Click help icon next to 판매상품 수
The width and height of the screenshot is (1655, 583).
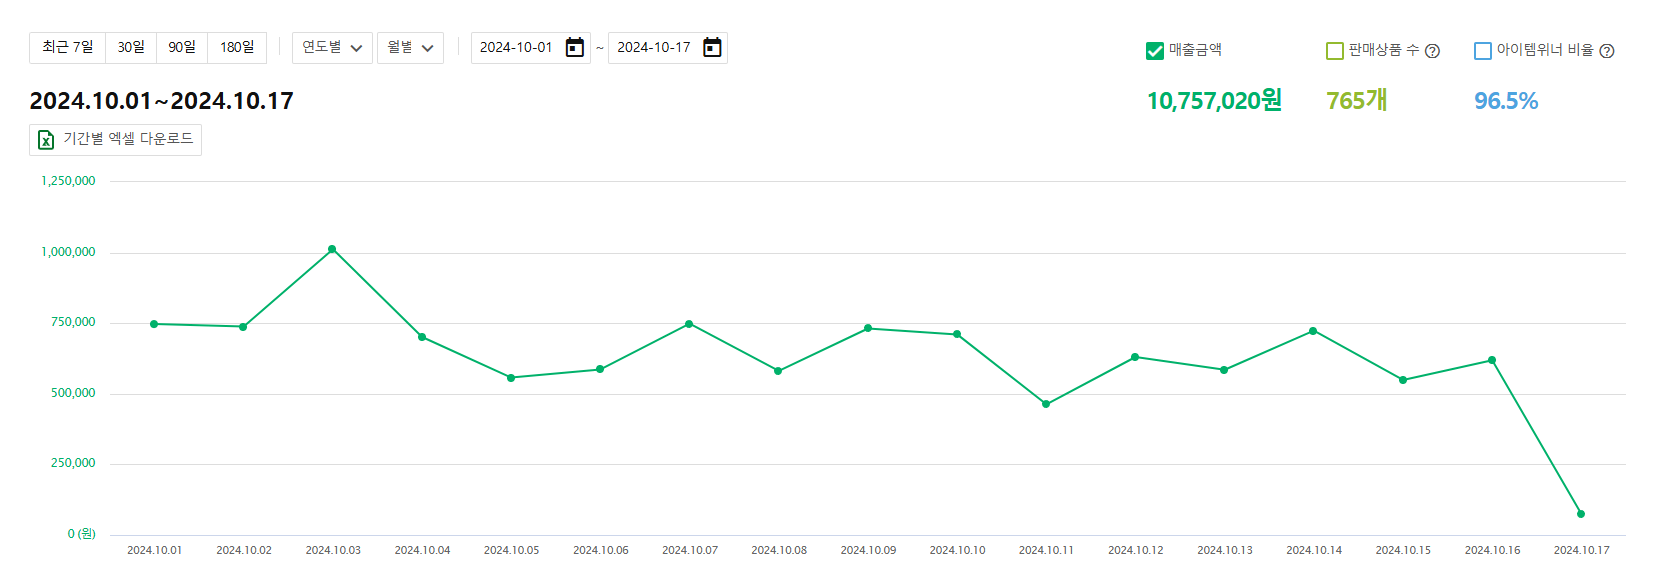point(1432,51)
